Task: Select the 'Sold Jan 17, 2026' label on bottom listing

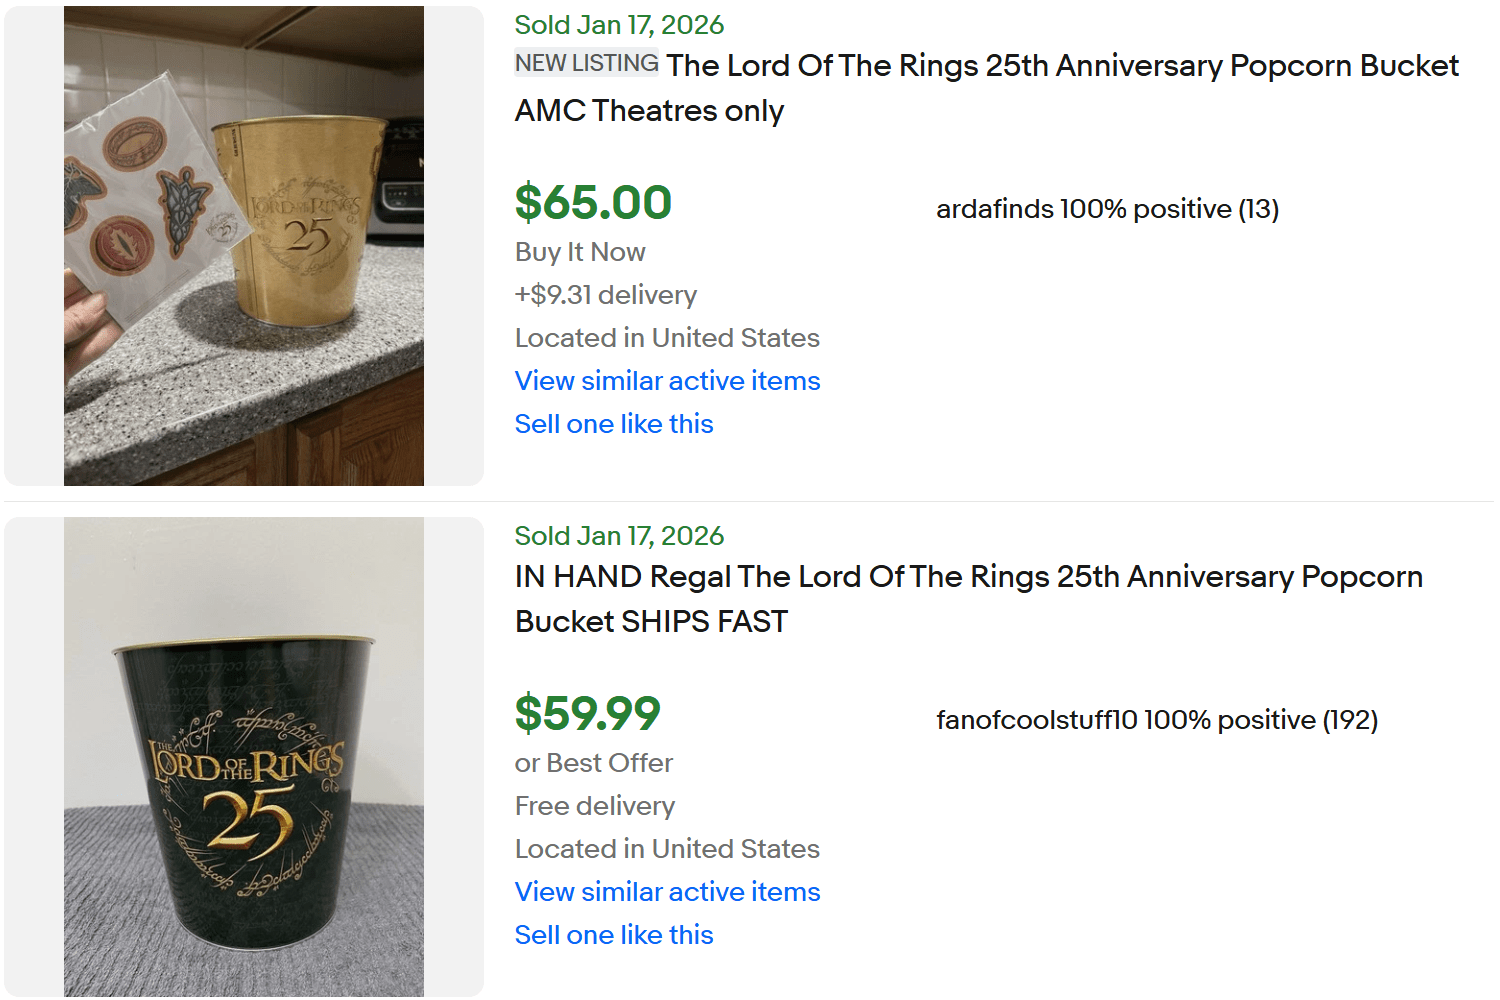Action: (x=618, y=536)
